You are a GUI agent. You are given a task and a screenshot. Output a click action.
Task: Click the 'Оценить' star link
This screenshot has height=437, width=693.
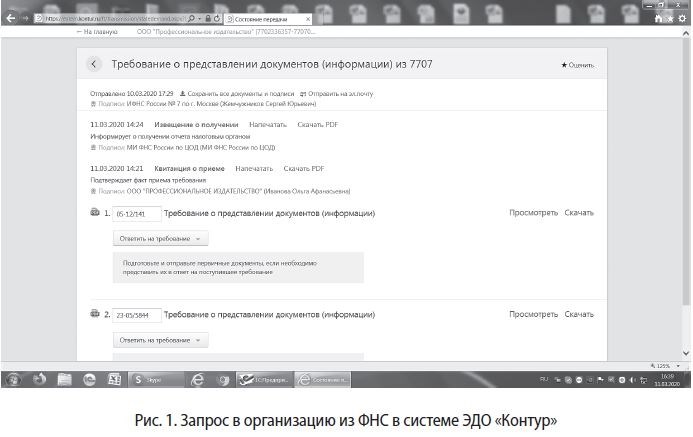tap(578, 65)
